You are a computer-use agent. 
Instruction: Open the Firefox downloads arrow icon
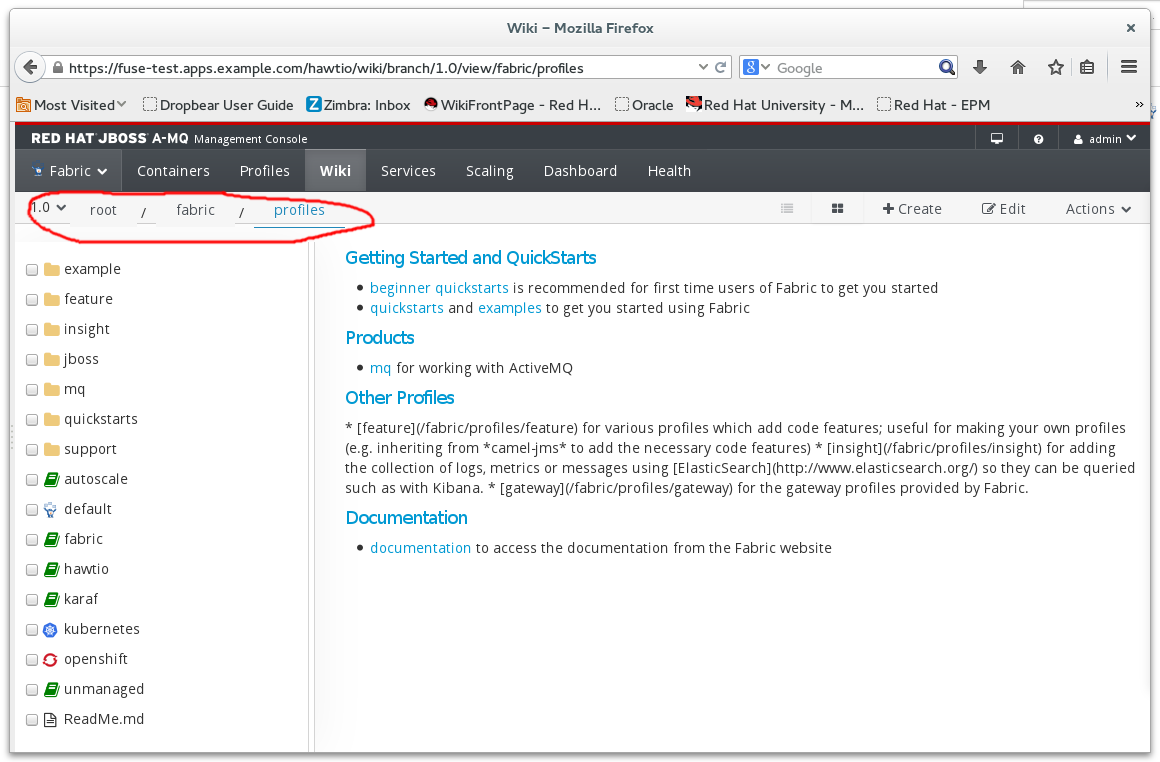[980, 67]
